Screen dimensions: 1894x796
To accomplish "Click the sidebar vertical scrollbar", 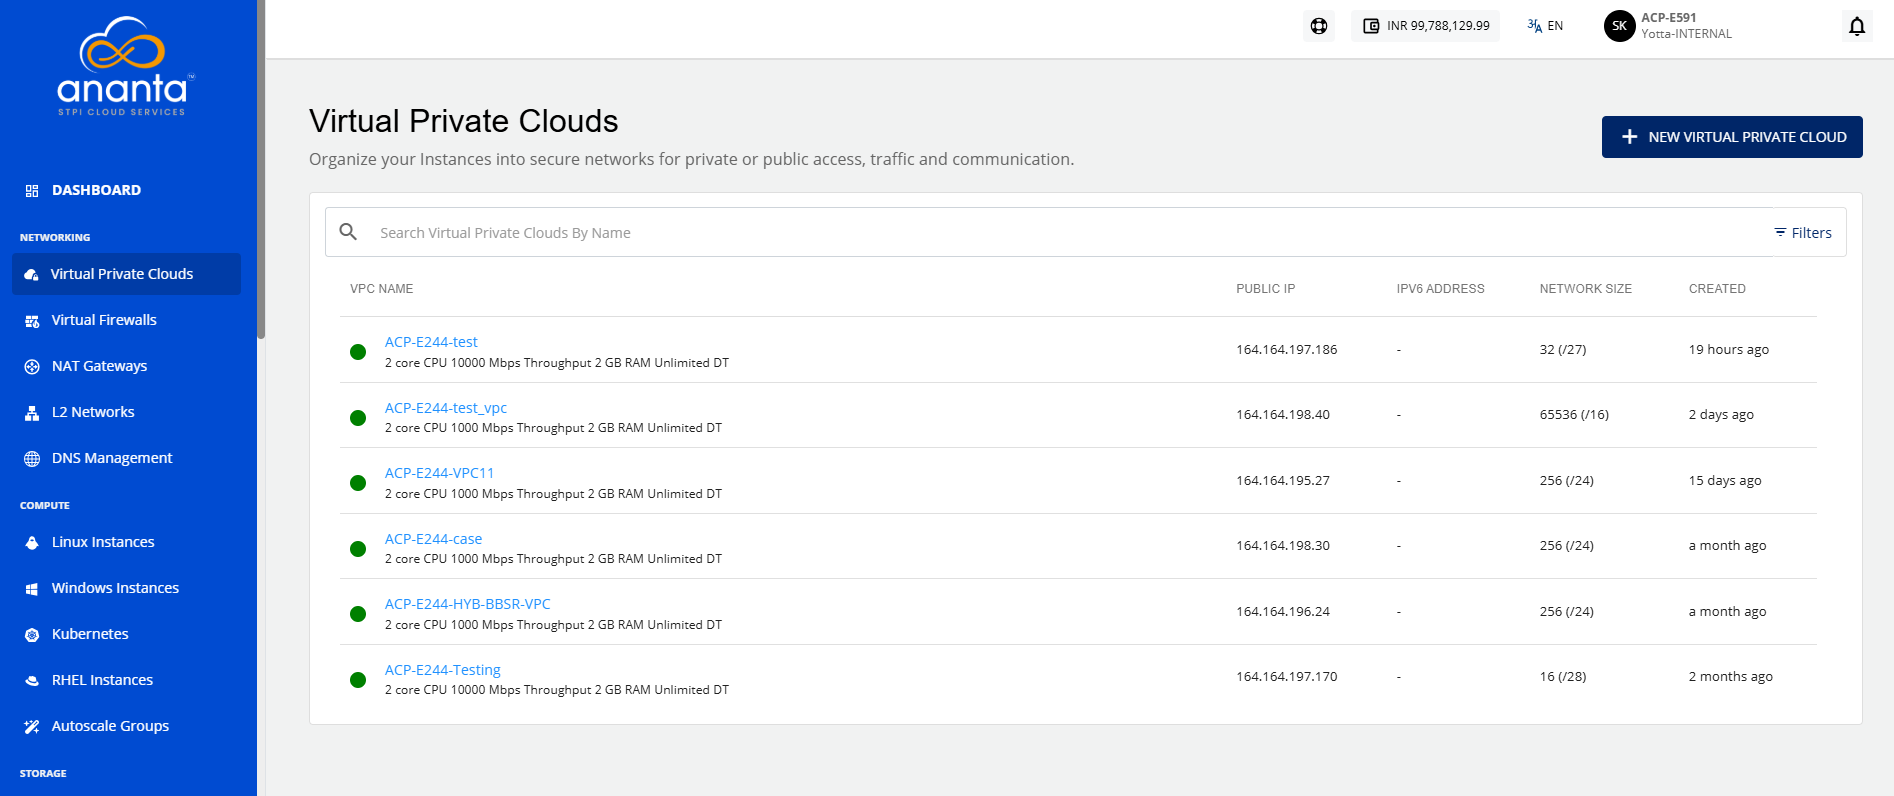I will (x=261, y=170).
